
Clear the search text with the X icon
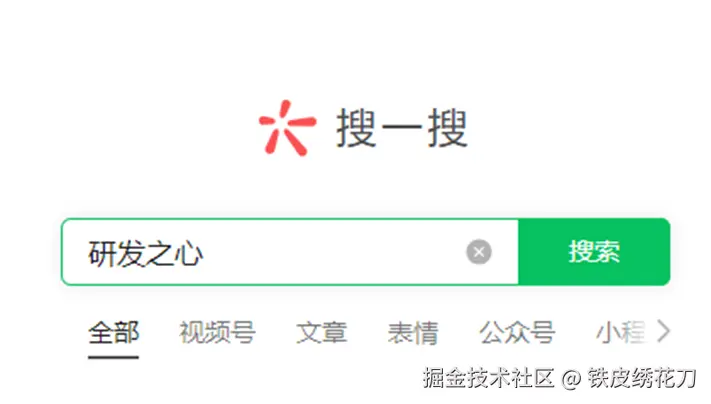[479, 252]
